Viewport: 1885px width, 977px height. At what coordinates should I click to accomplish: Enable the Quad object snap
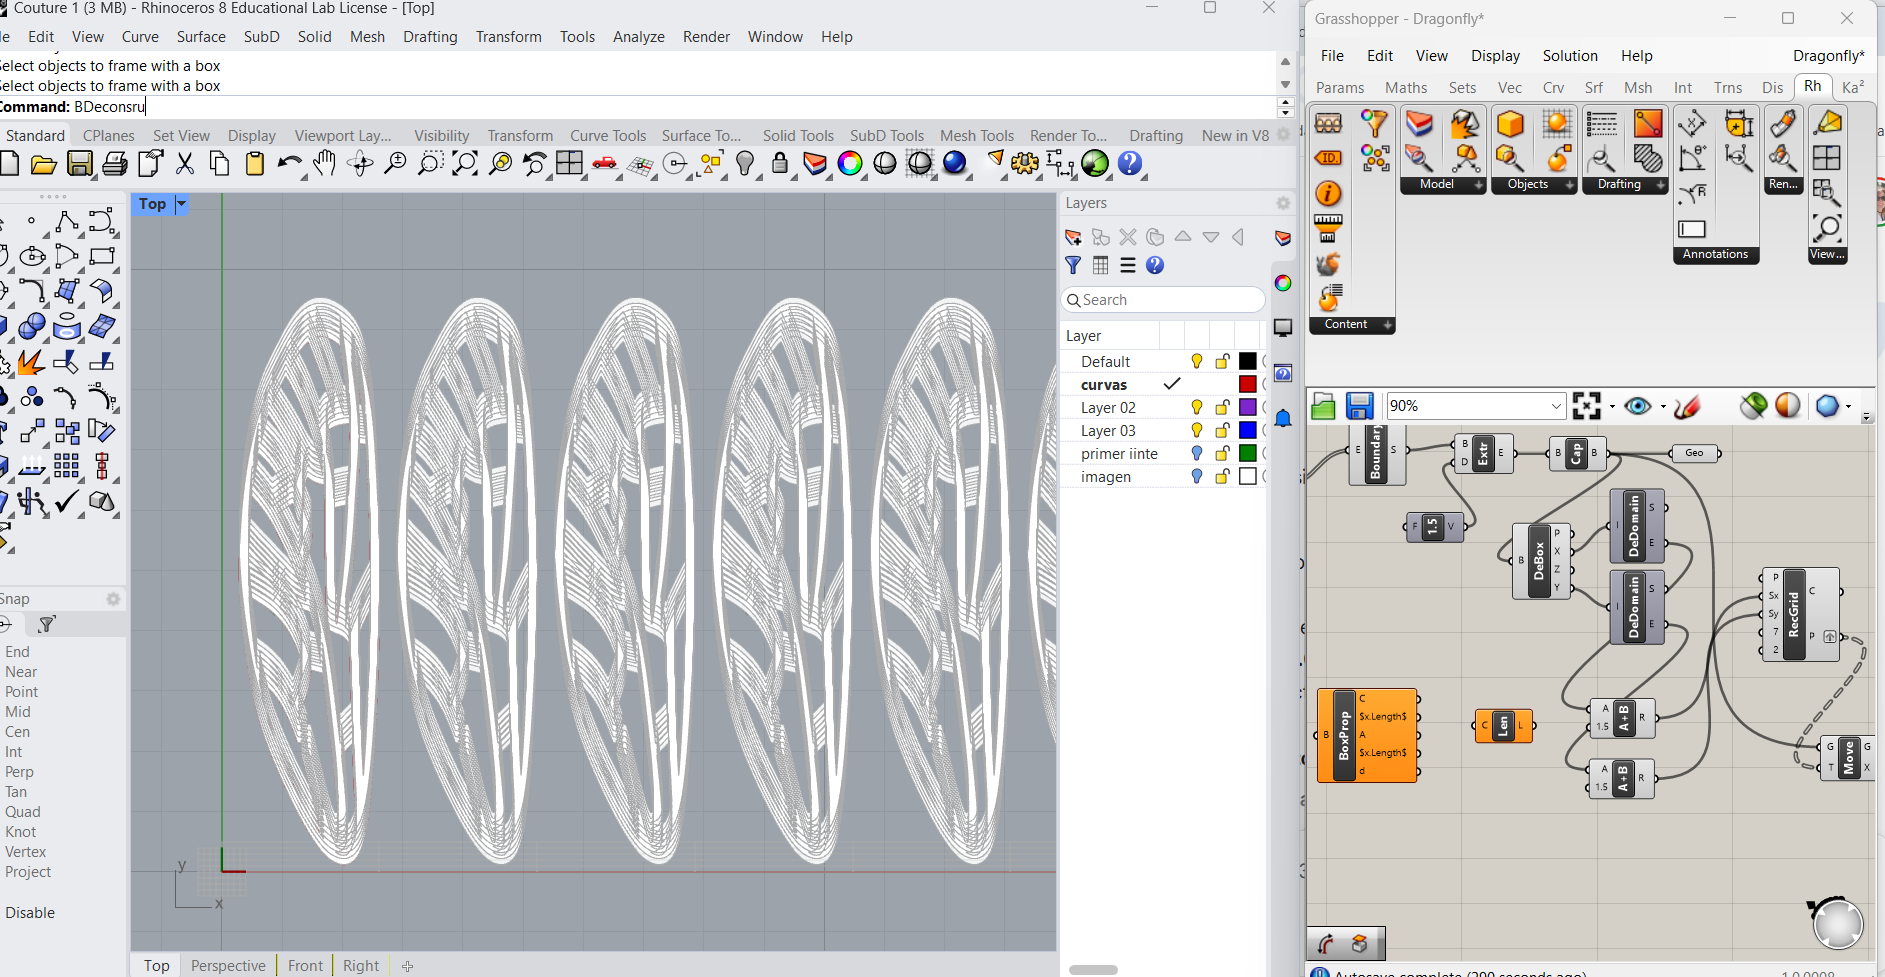[23, 812]
